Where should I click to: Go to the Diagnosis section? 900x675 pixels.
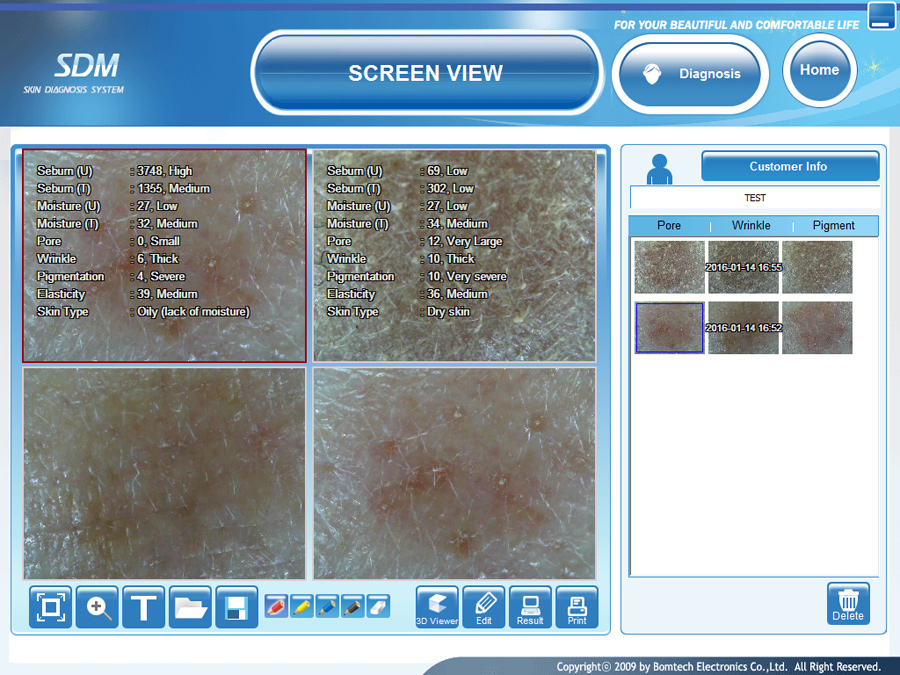click(689, 74)
